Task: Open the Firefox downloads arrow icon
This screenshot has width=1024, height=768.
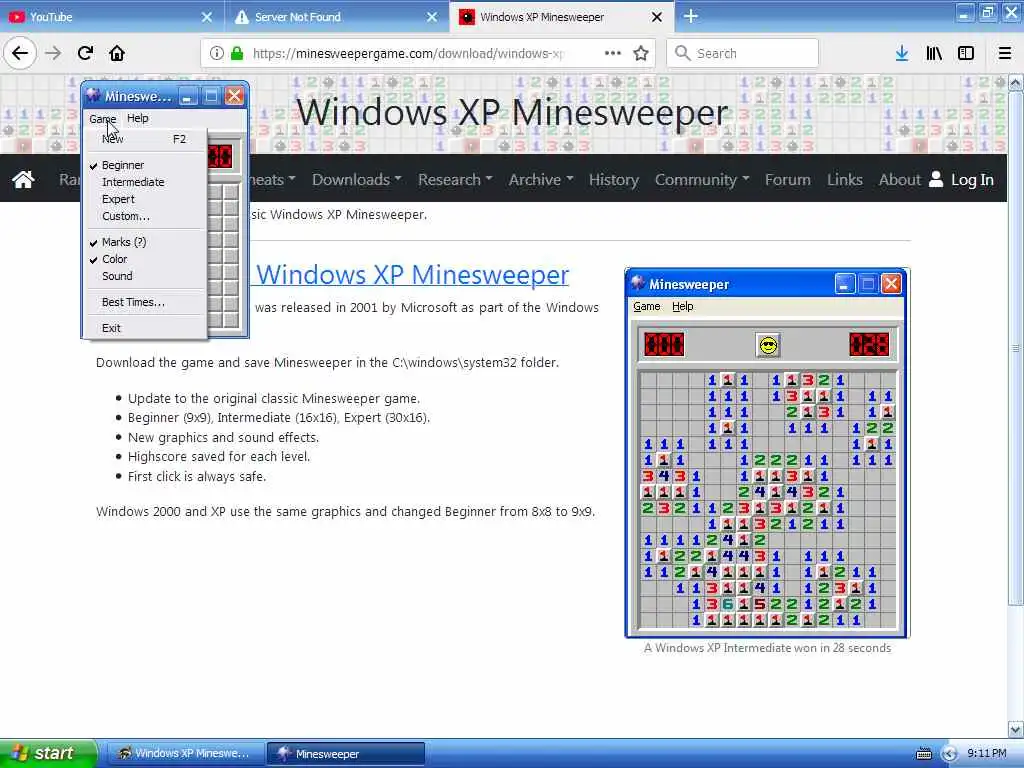Action: pos(902,54)
